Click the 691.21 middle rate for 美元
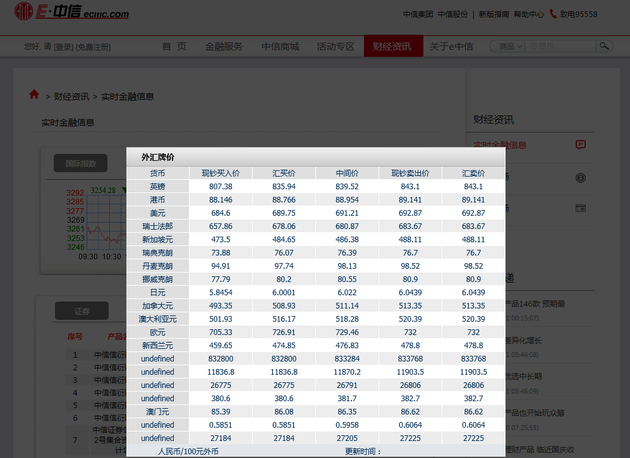This screenshot has width=630, height=458. point(347,213)
